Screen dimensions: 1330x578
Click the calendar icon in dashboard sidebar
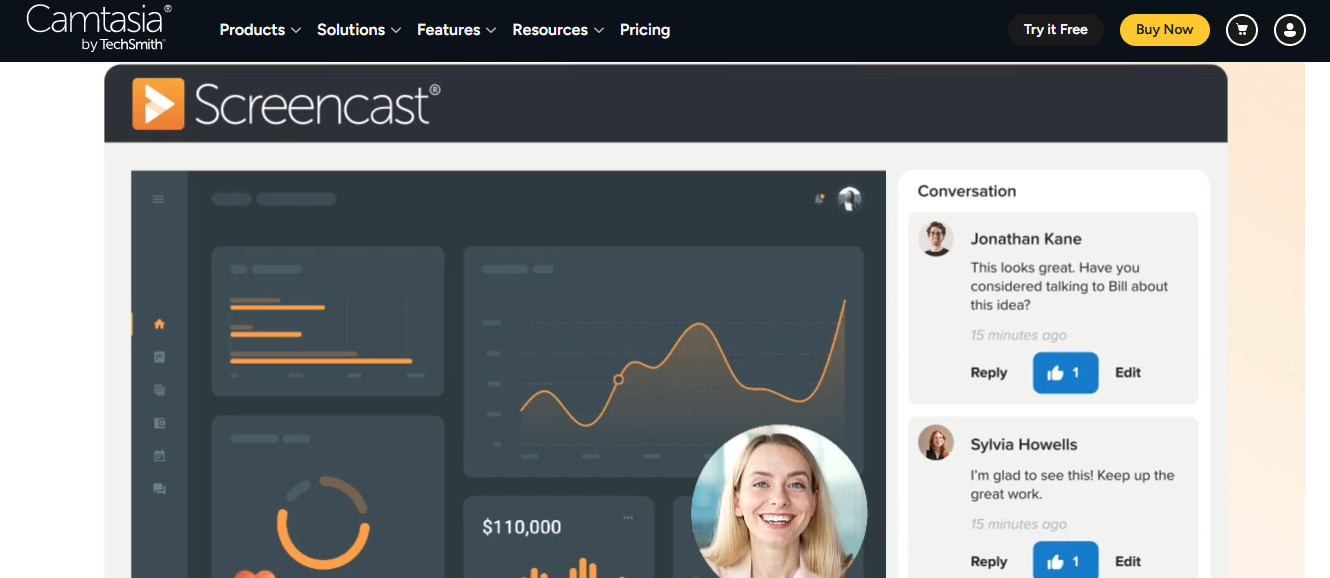click(159, 456)
